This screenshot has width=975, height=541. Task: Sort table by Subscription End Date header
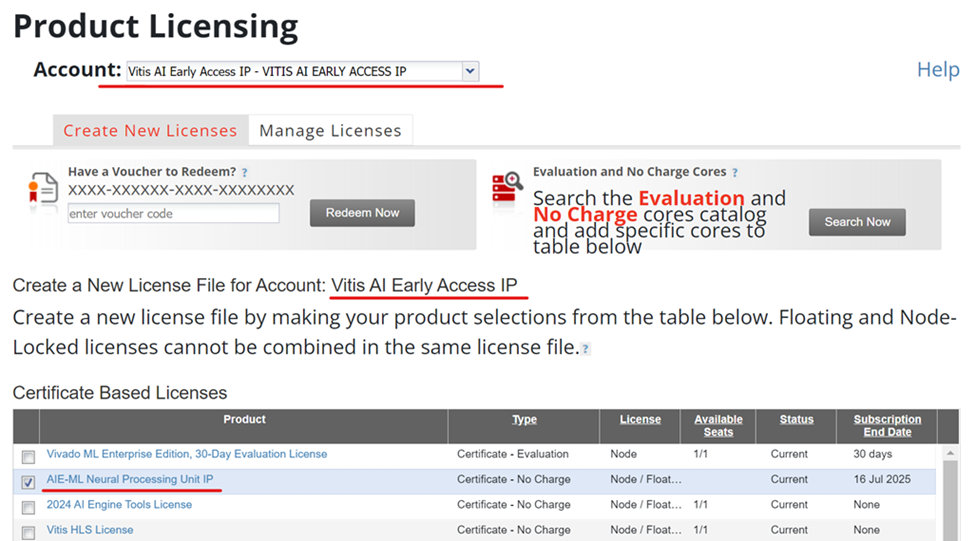887,426
